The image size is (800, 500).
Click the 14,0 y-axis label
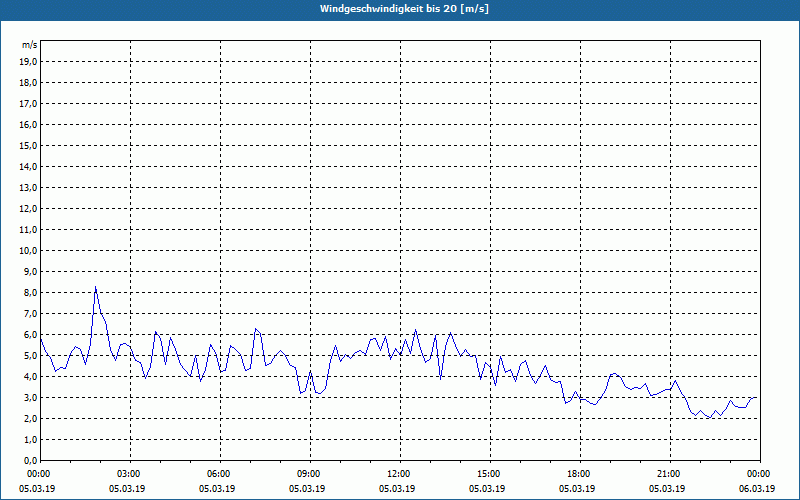coord(28,166)
